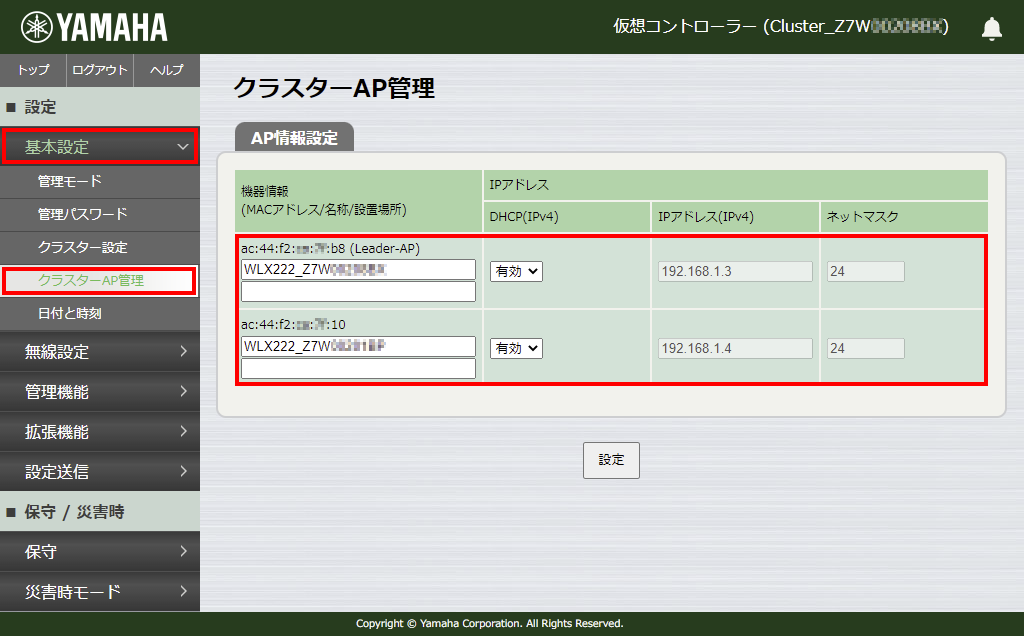Collapse the 基本設定 section

click(x=100, y=145)
